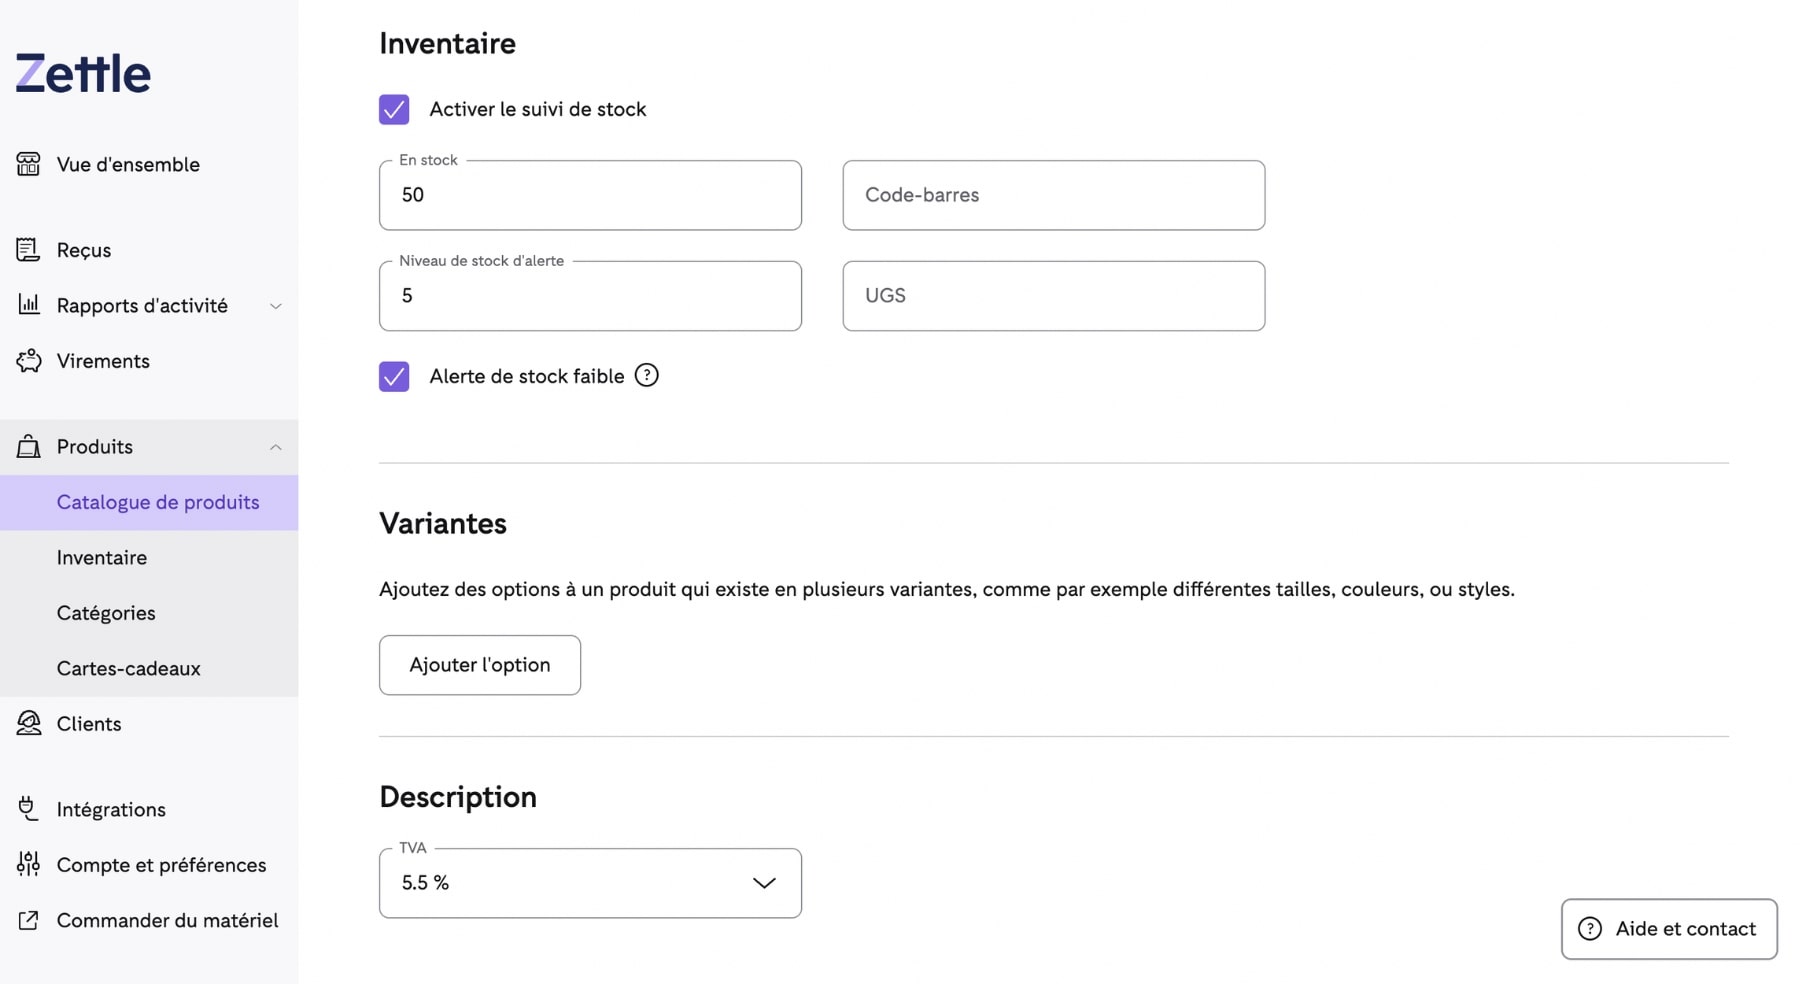Click the Rapports d'activité label

pos(142,306)
